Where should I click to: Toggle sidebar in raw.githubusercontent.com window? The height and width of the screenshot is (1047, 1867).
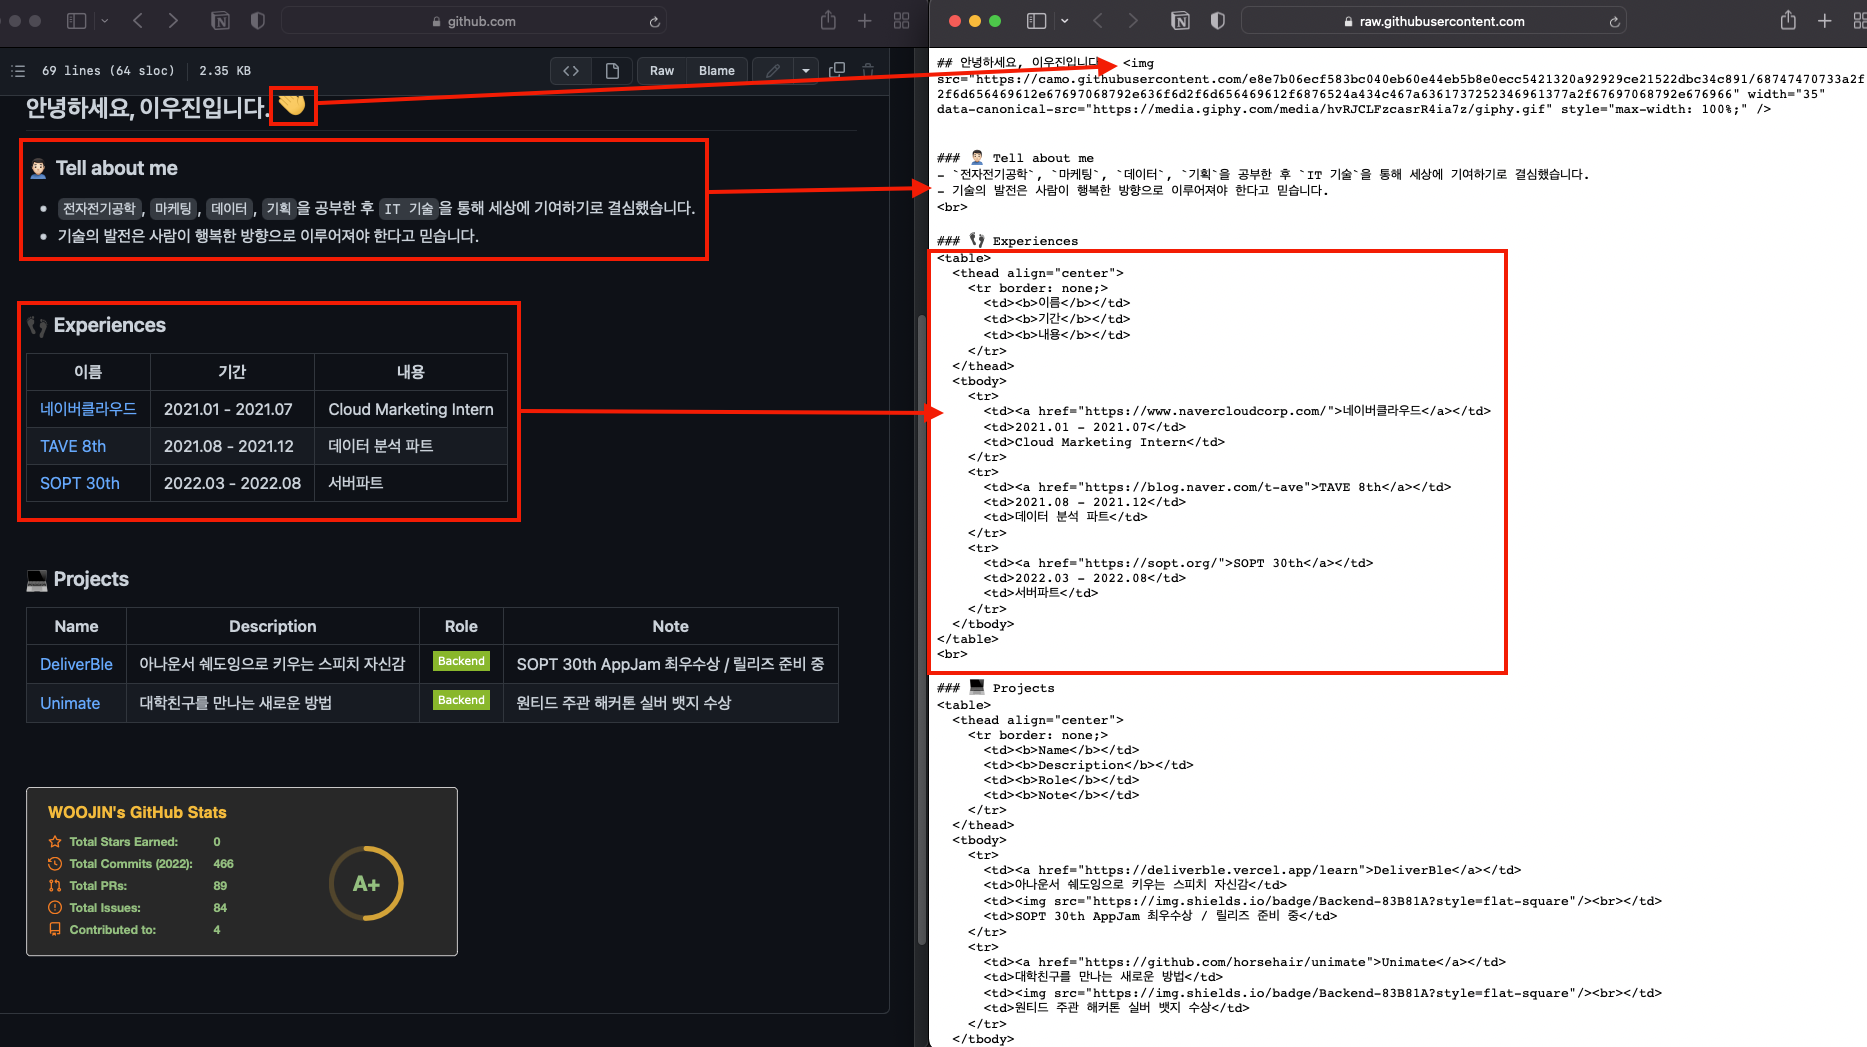[1037, 21]
